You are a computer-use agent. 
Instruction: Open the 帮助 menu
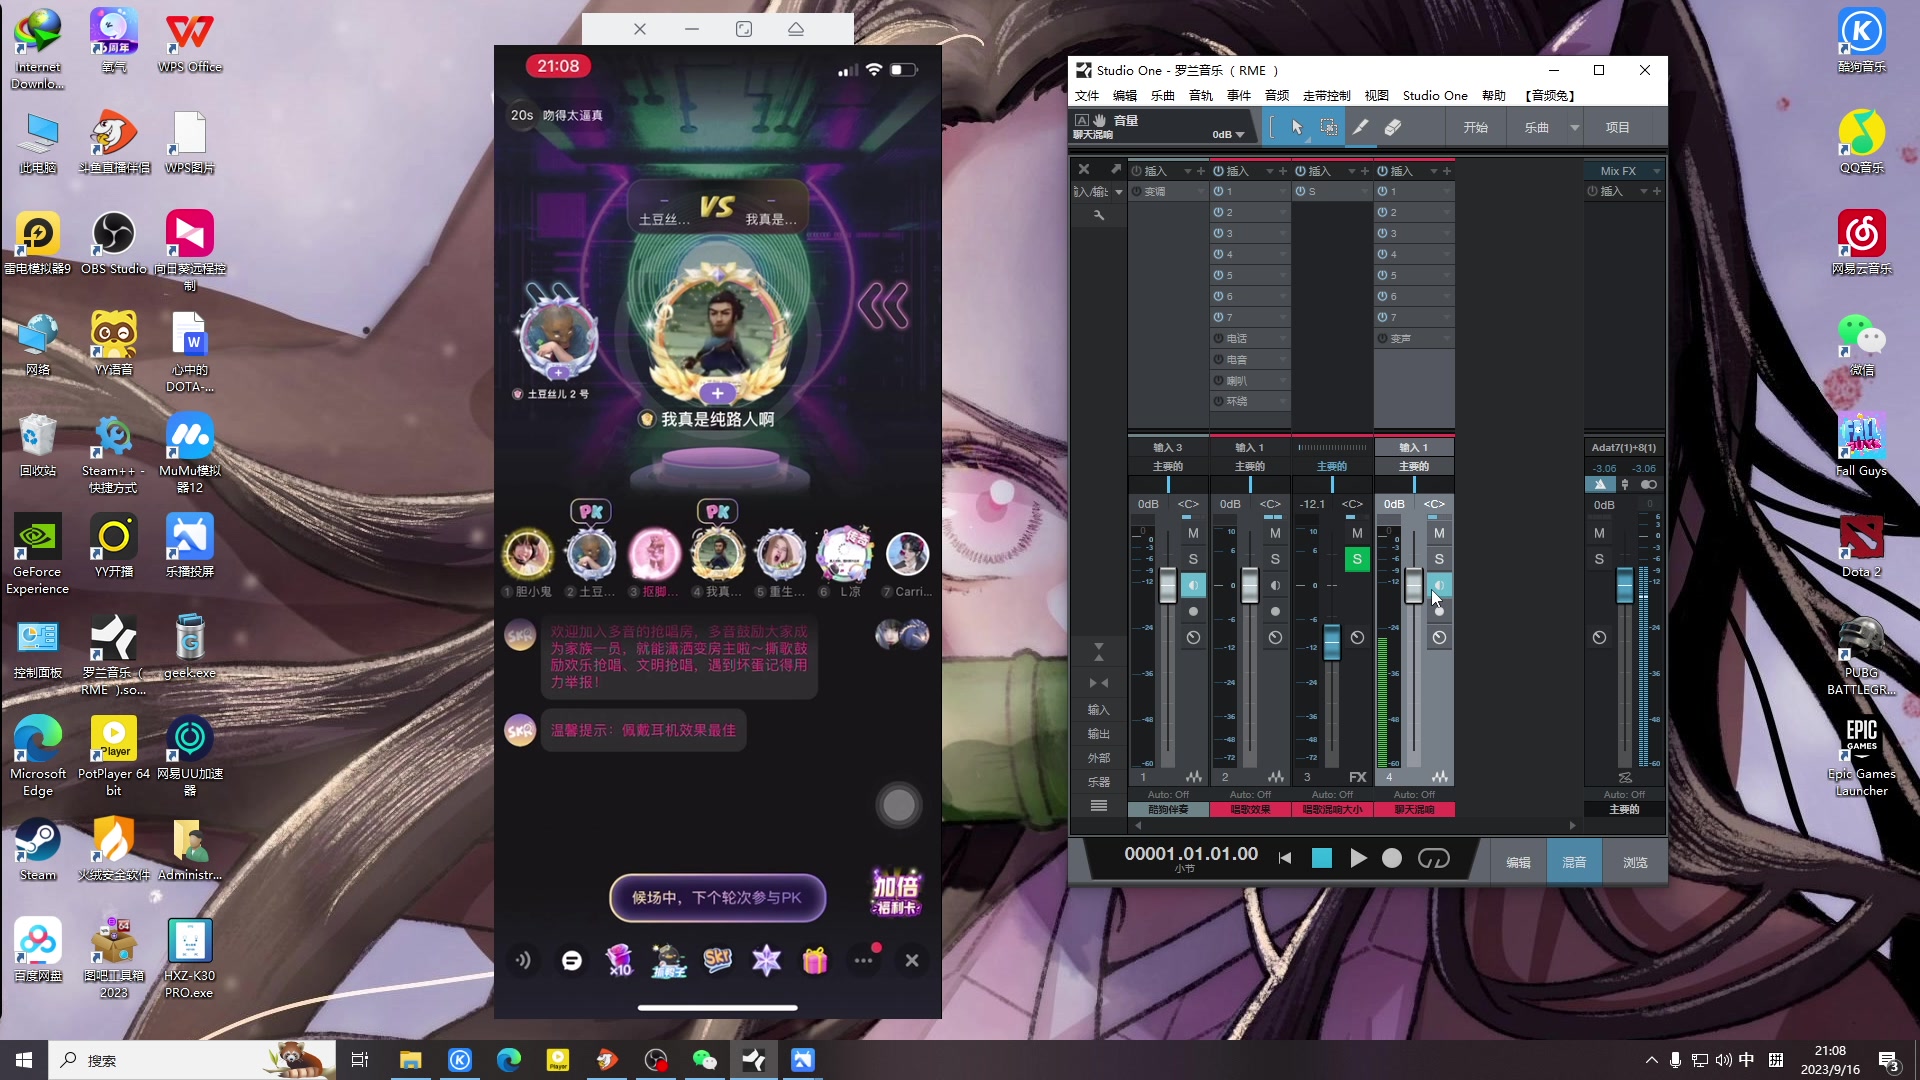point(1493,95)
